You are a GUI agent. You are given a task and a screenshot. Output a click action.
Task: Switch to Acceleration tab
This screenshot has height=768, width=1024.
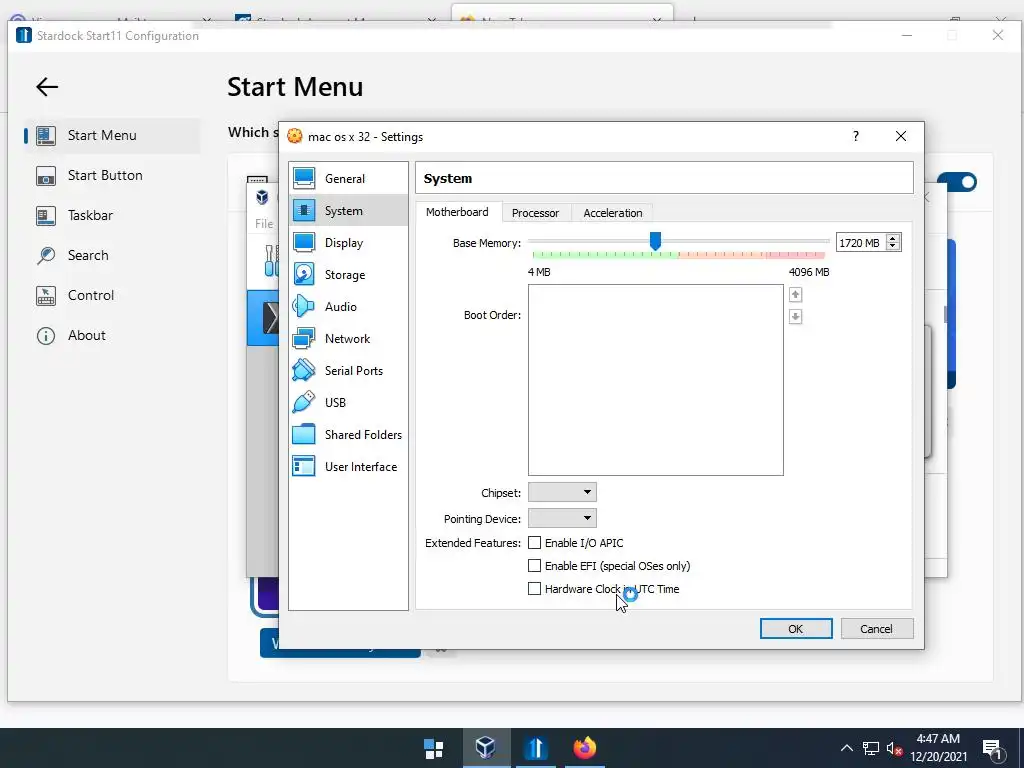coord(613,213)
